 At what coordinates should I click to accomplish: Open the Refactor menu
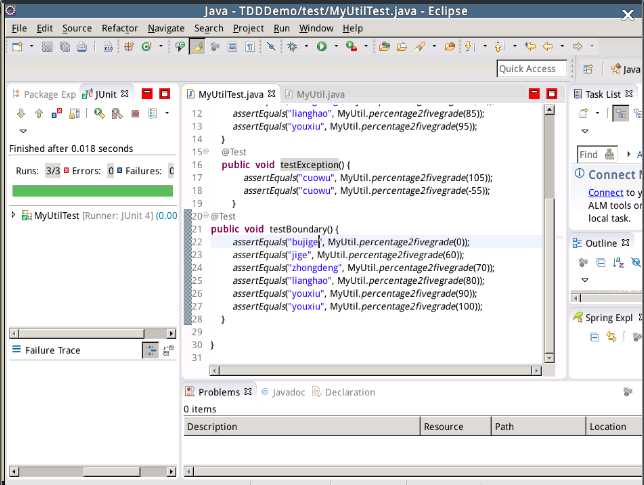click(119, 28)
